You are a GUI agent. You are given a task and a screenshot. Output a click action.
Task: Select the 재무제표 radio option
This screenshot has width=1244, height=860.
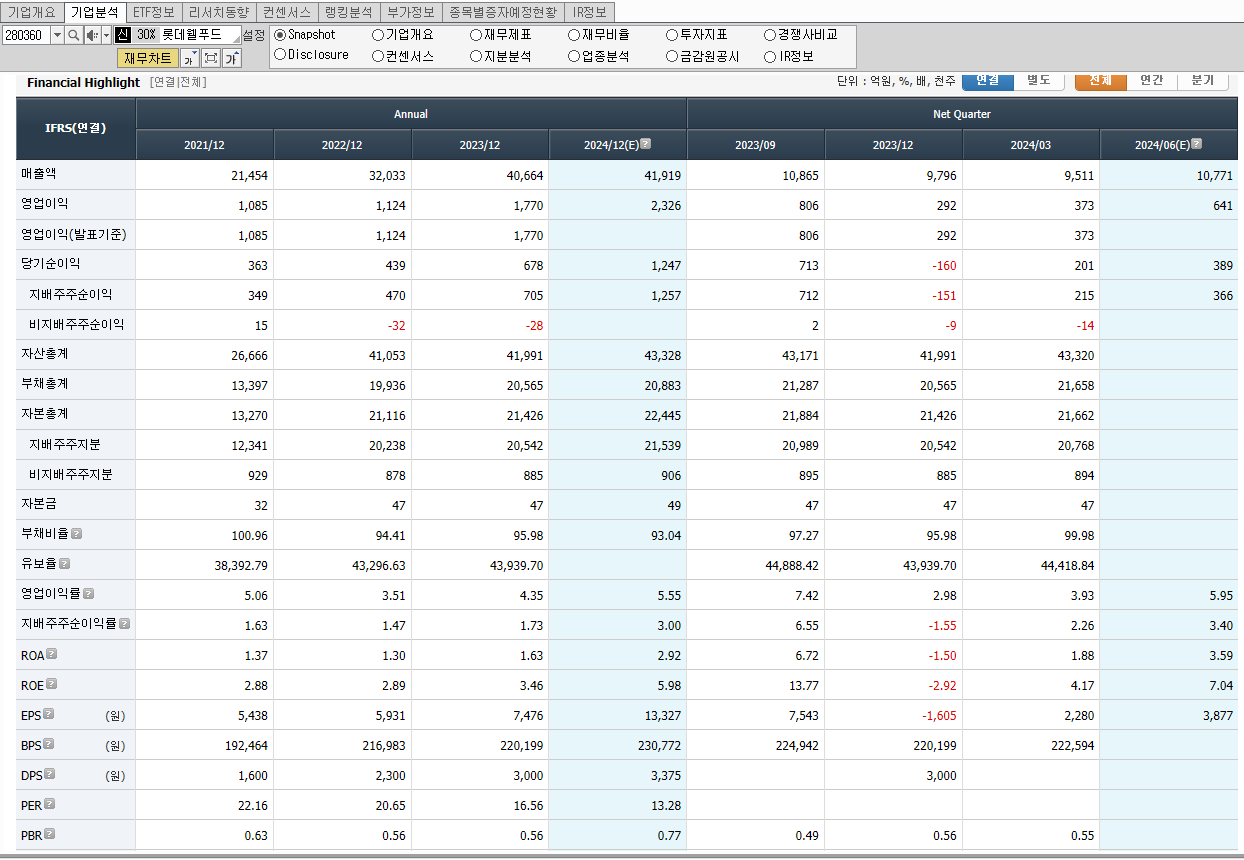(476, 35)
